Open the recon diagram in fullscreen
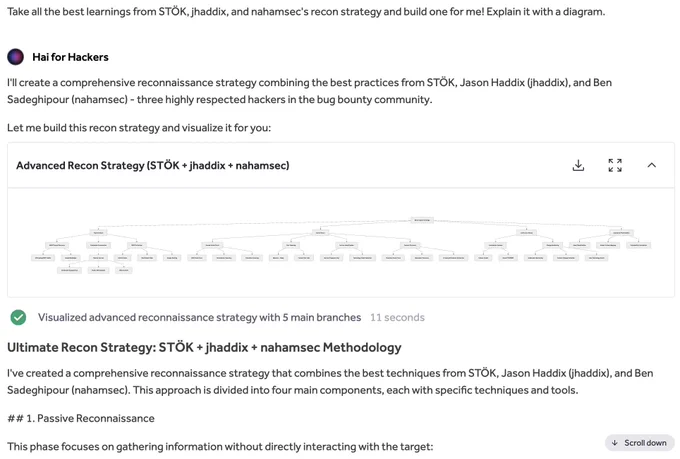Screen dimensions: 680x459 click(615, 165)
